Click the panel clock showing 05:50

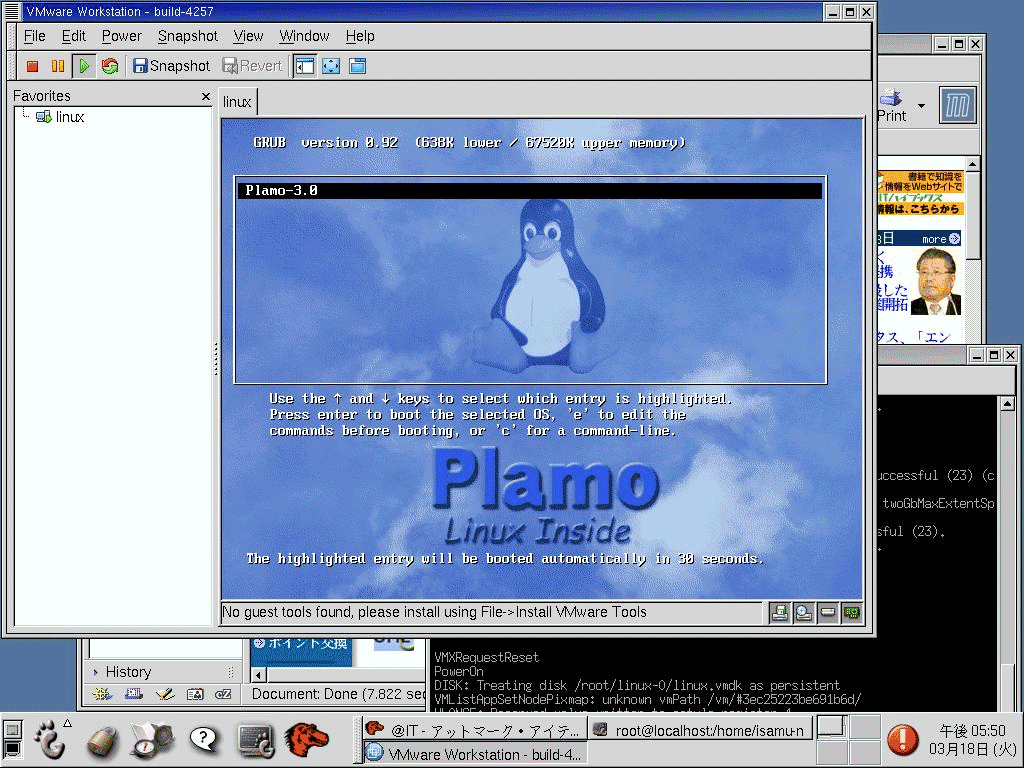point(972,740)
